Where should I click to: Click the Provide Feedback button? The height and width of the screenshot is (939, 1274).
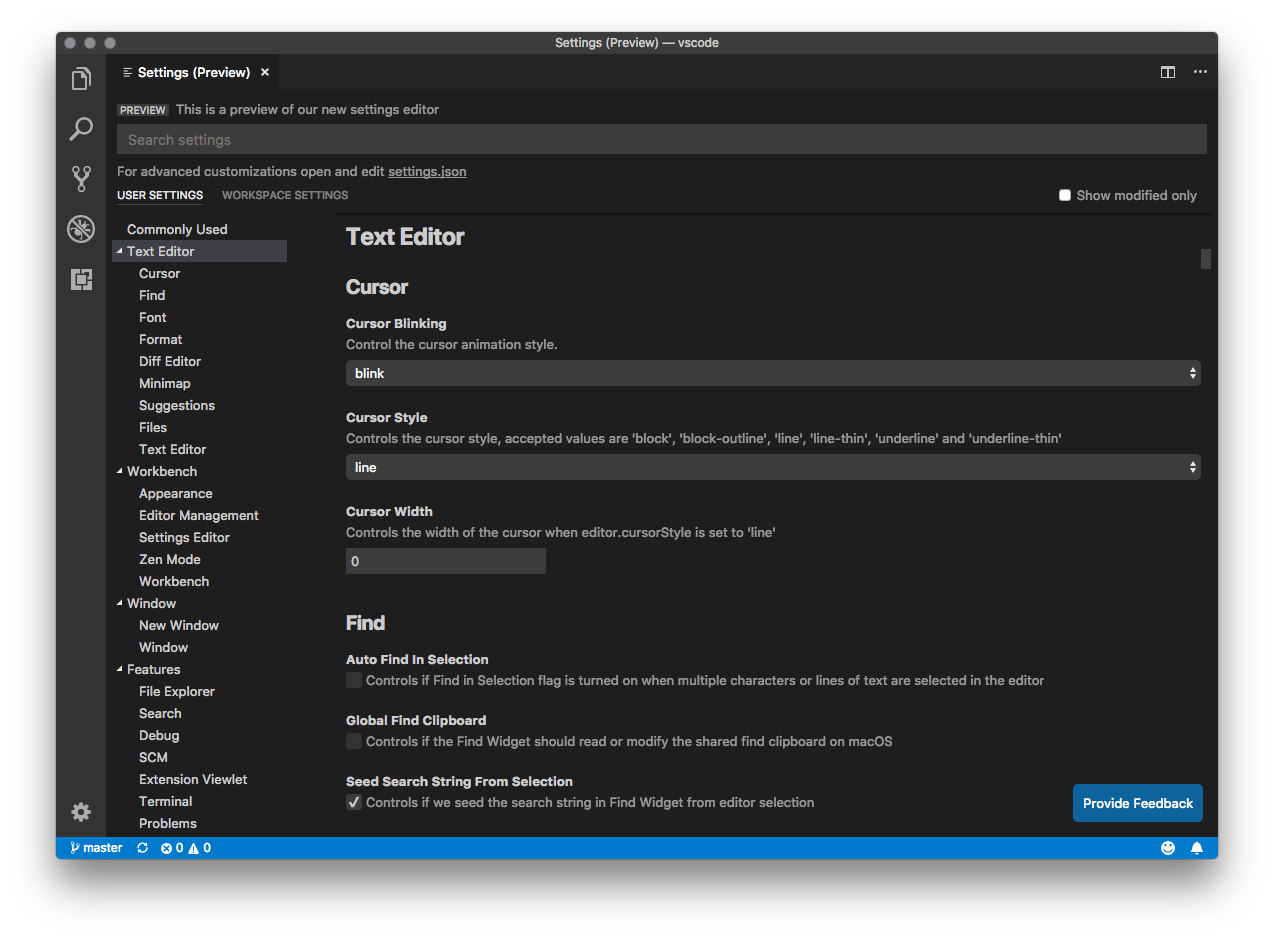click(1137, 803)
